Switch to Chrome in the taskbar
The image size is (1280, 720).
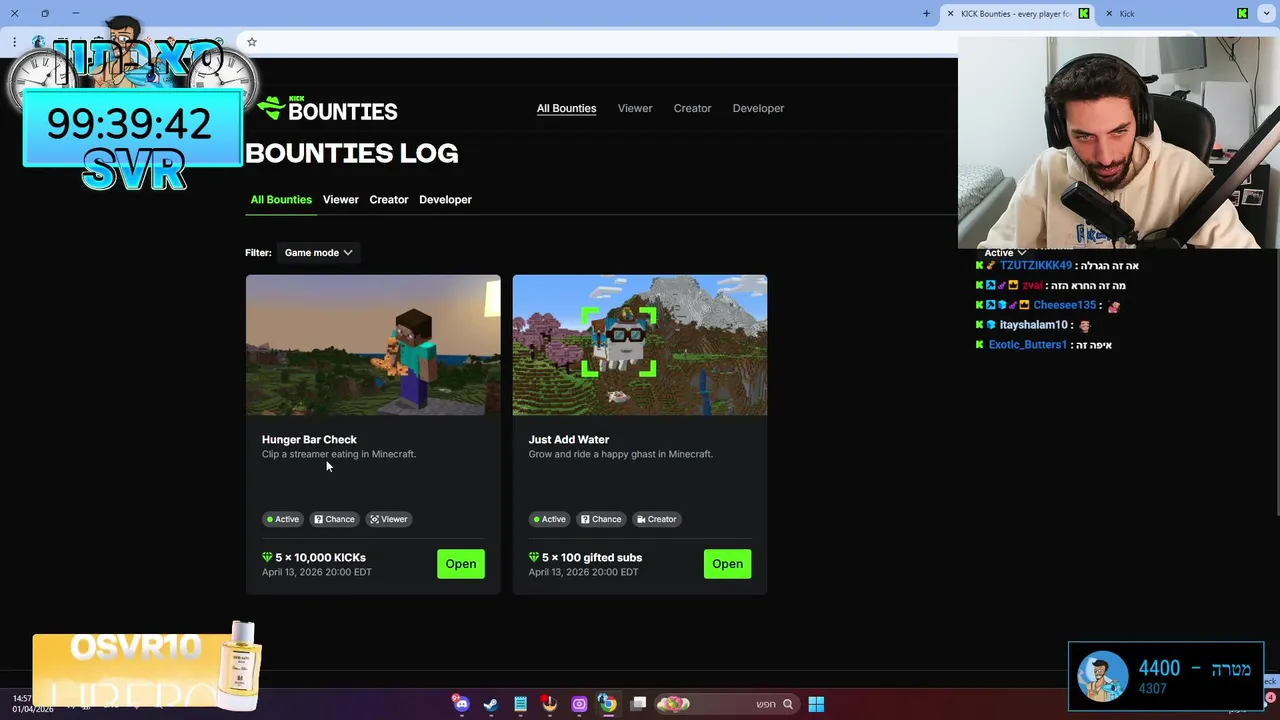coord(608,704)
